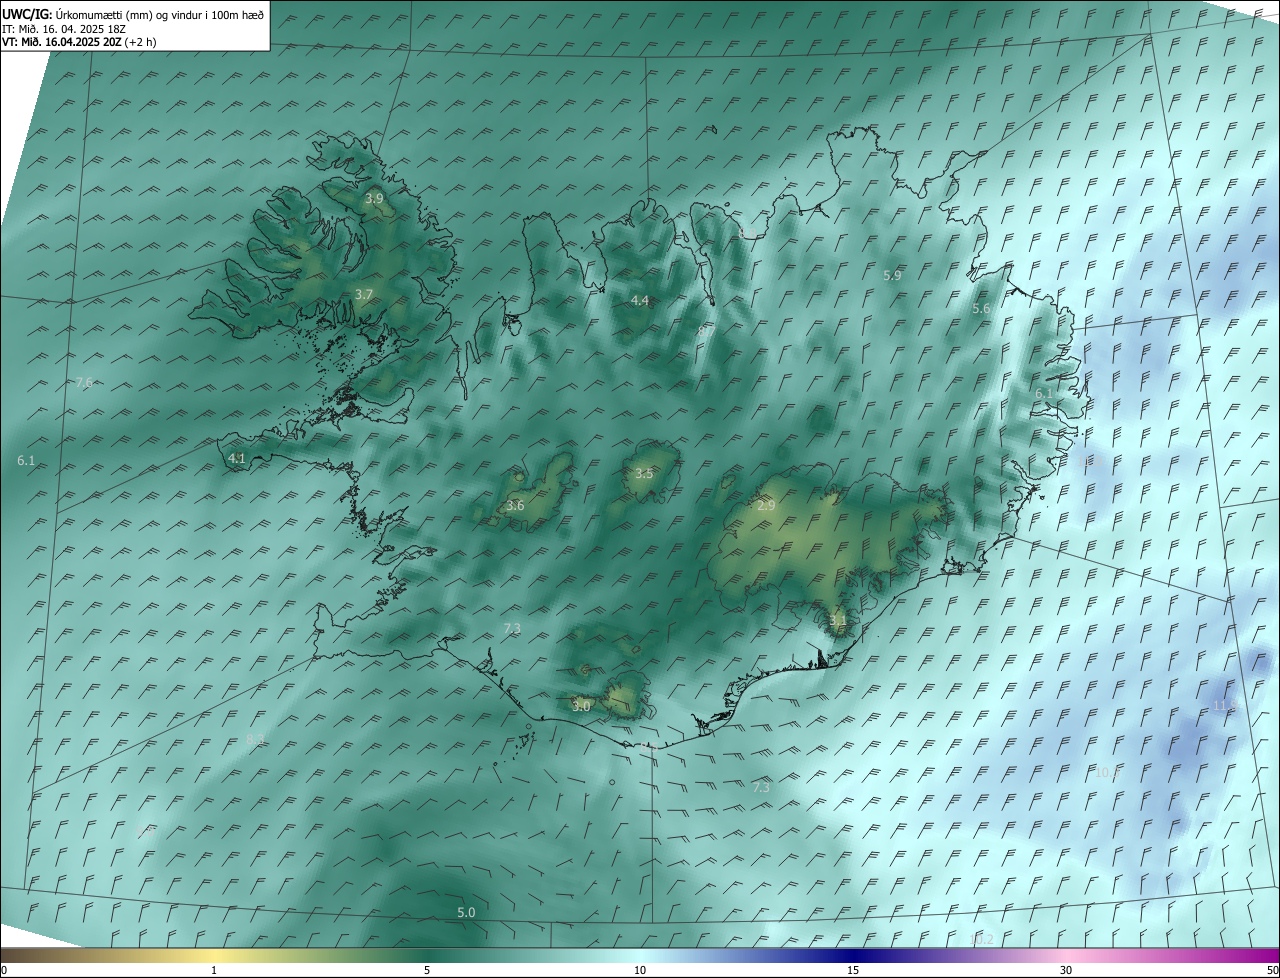Click the dark navy part of the color scale above '15'
This screenshot has width=1280, height=978.
point(853,955)
